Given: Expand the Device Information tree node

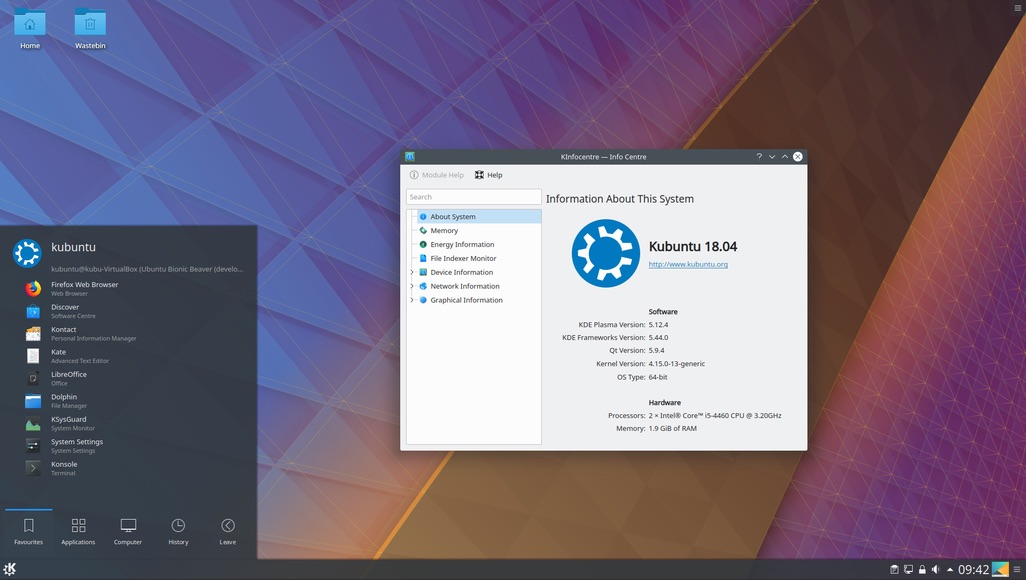Looking at the screenshot, I should [x=412, y=272].
